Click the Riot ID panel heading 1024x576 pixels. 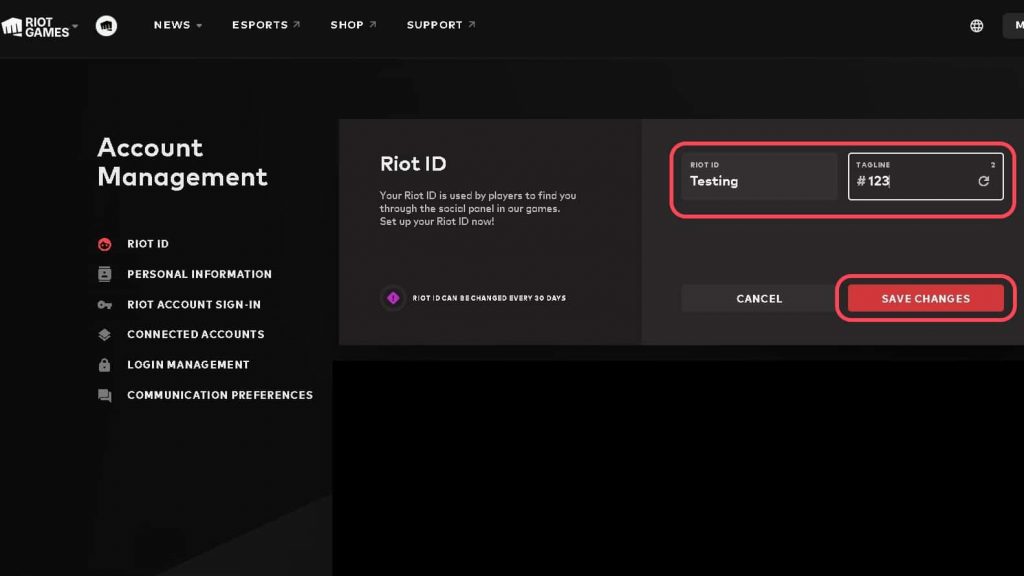413,164
